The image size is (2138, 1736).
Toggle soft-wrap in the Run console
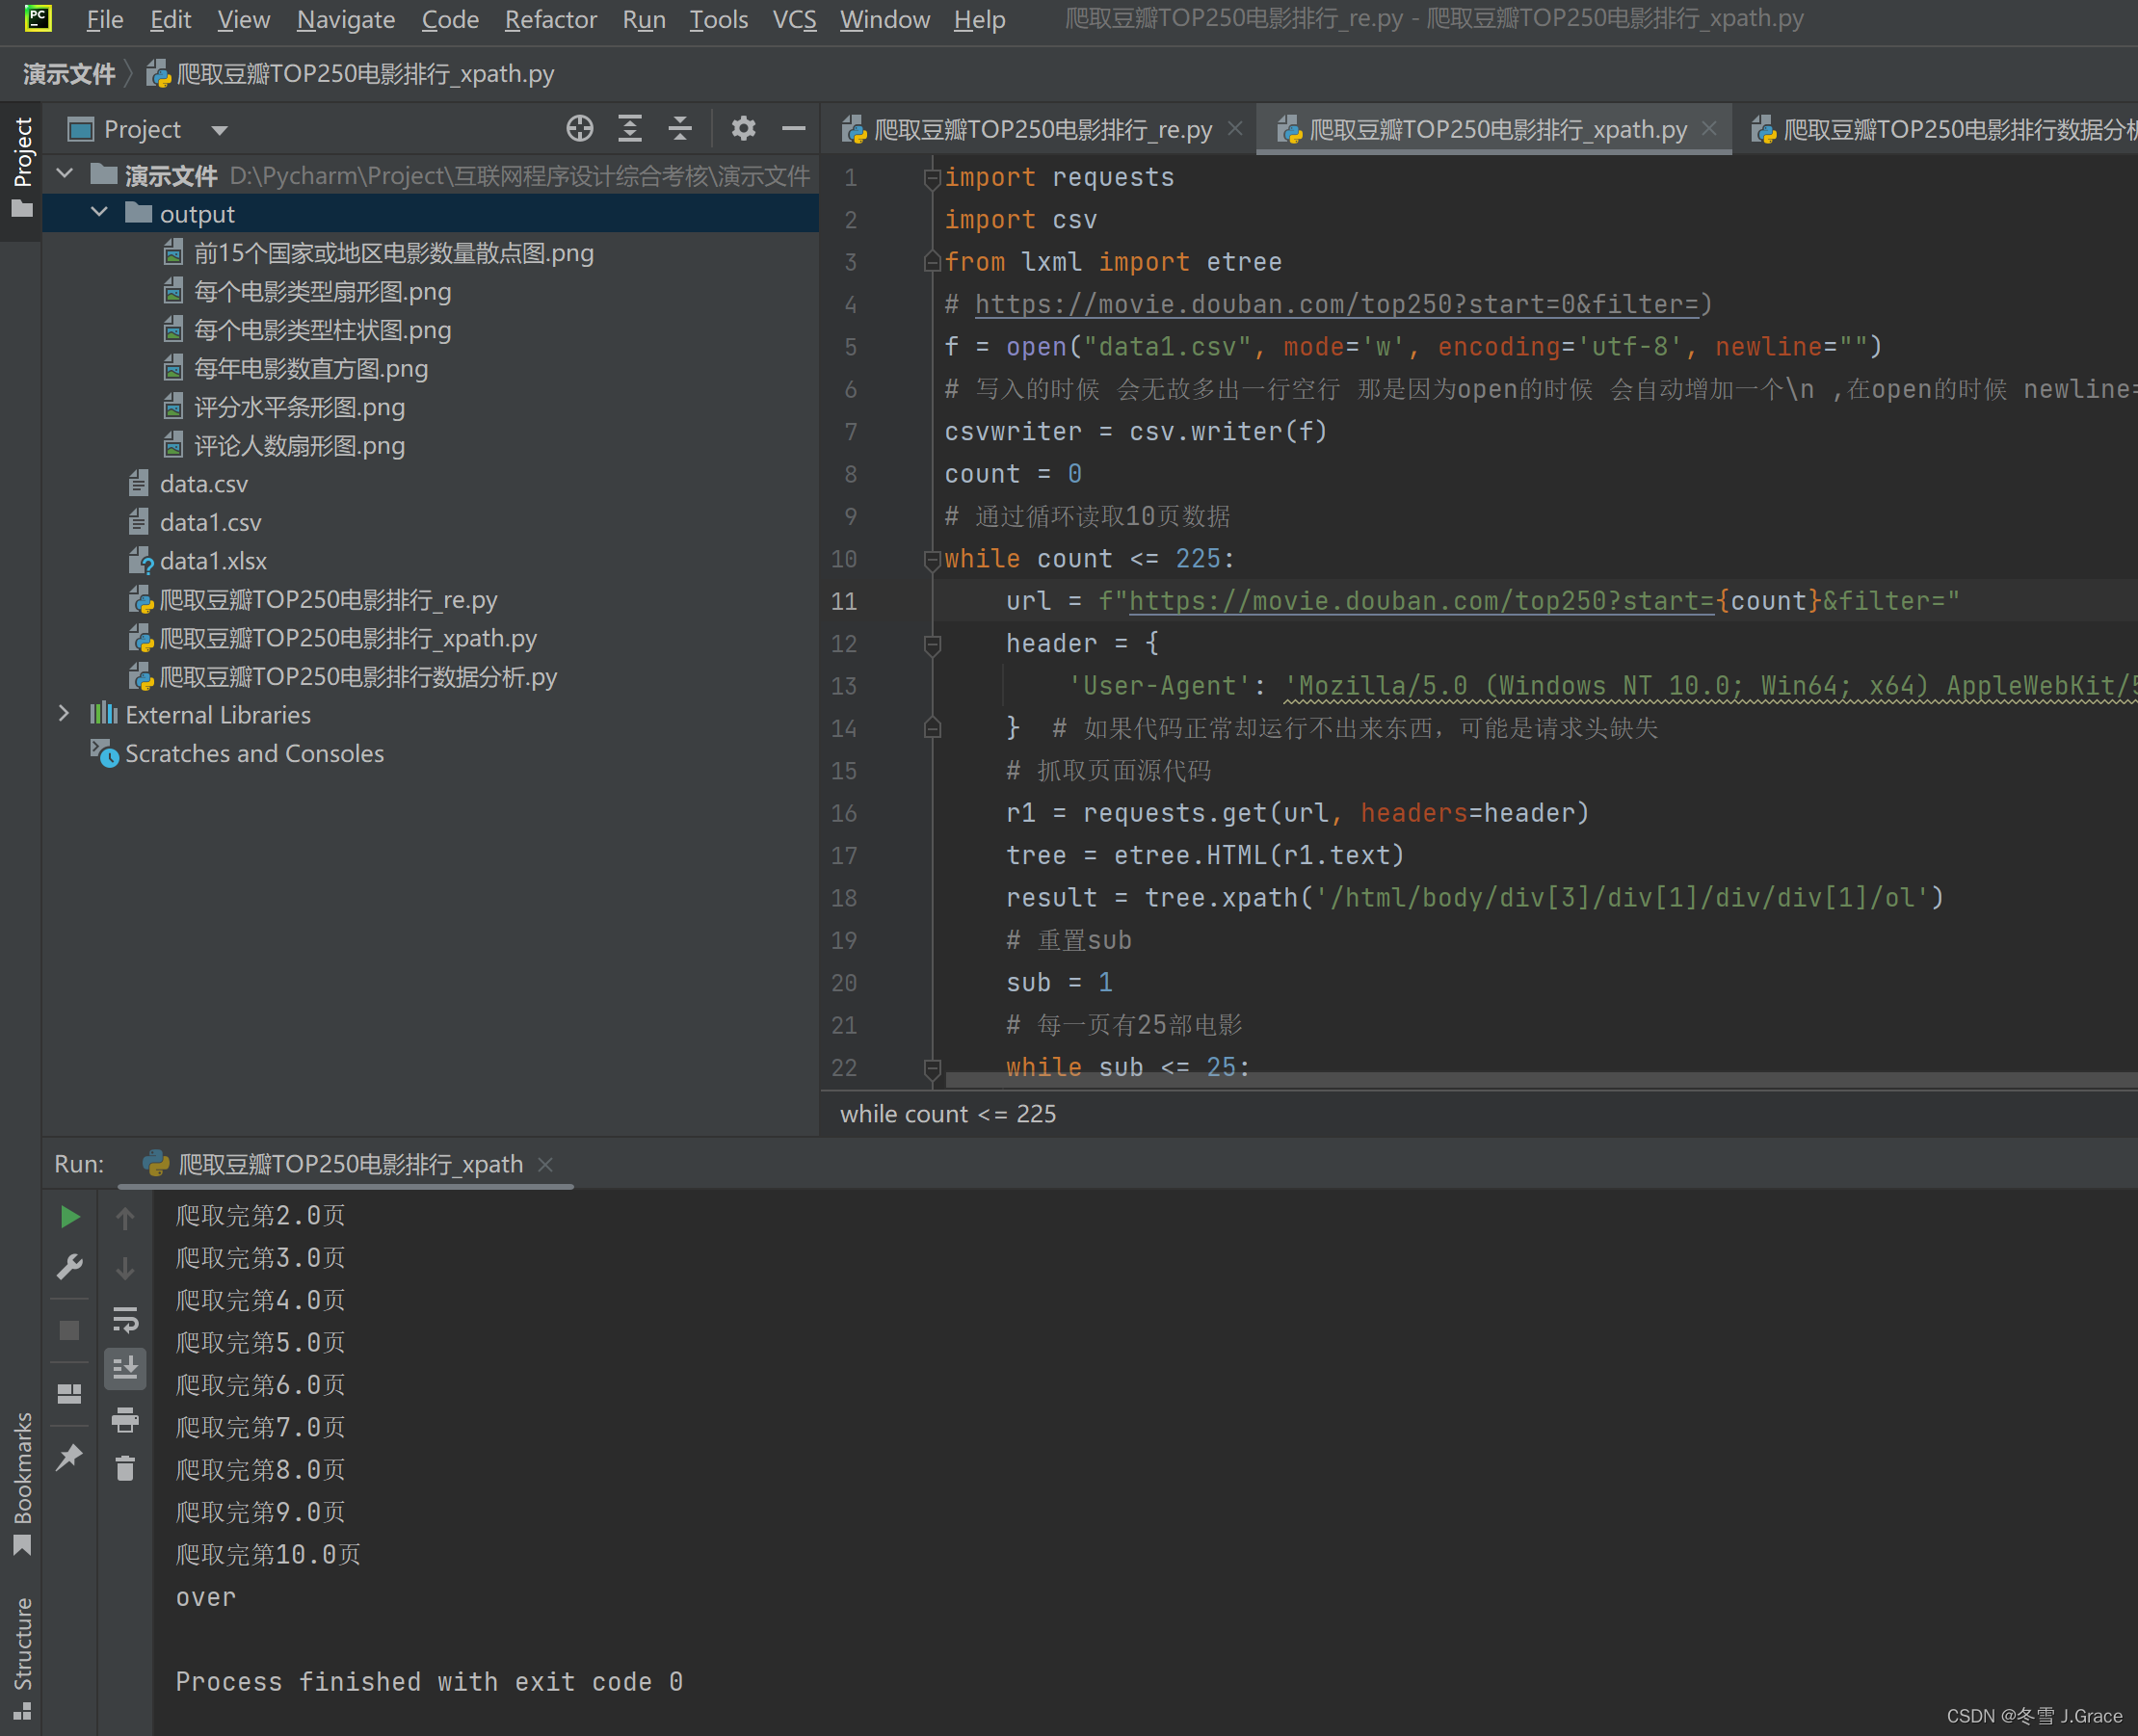[x=125, y=1318]
